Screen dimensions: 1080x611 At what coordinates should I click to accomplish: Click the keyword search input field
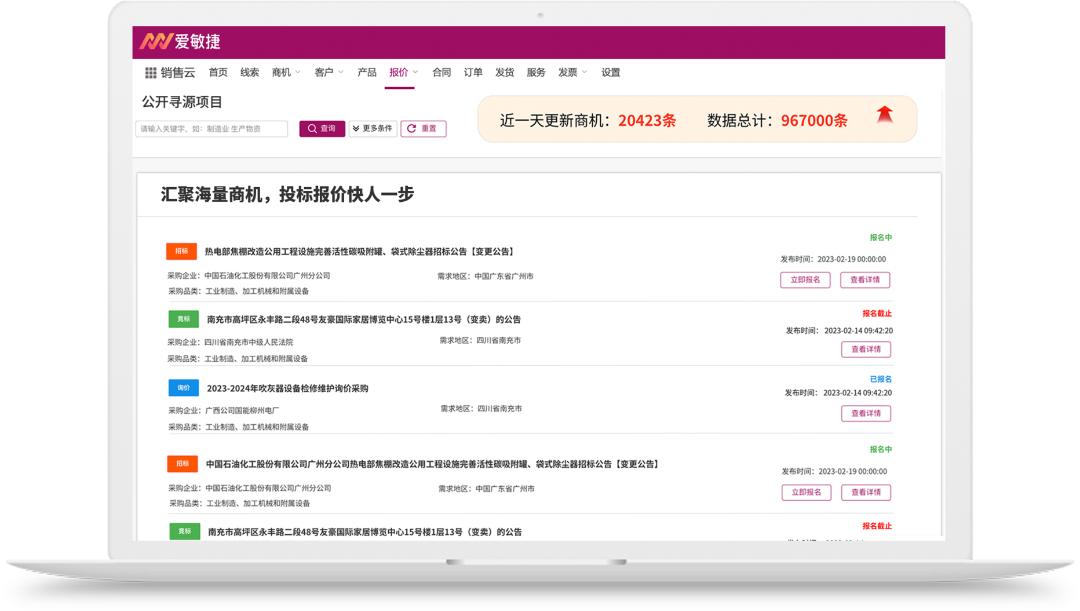point(207,128)
